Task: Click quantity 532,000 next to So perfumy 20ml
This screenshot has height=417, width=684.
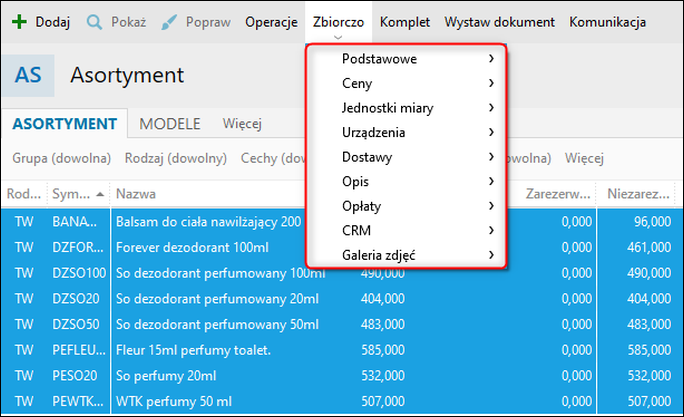Action: pos(383,376)
